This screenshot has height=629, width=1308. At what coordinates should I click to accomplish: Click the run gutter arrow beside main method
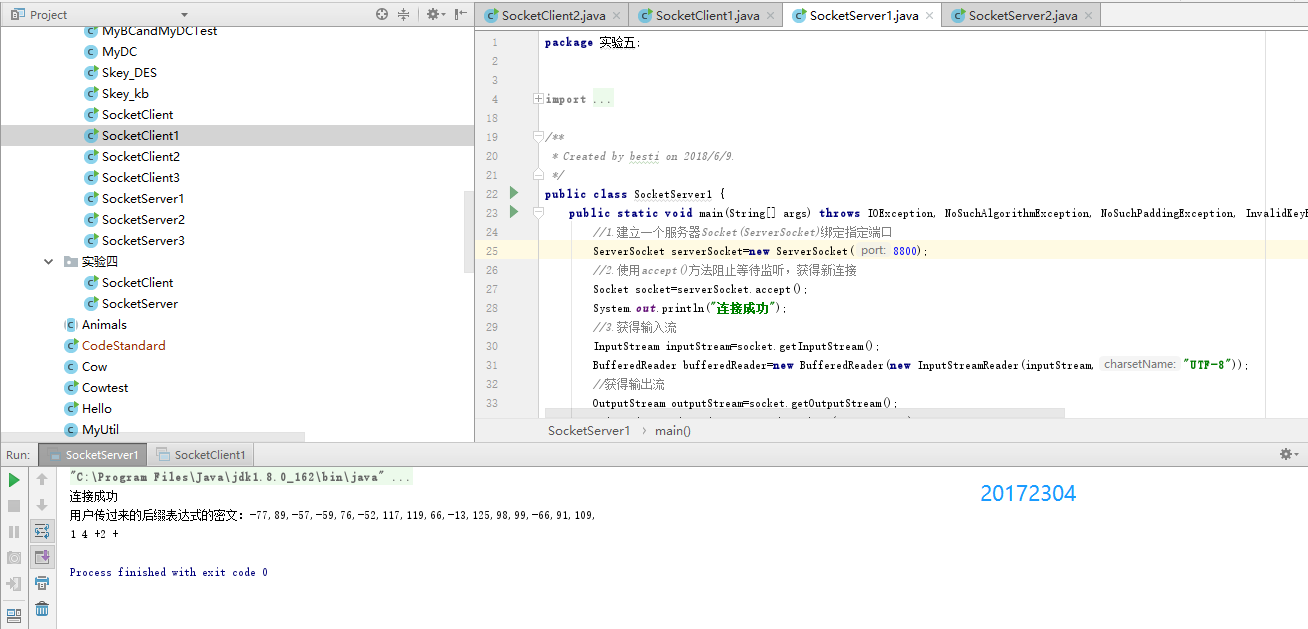point(514,212)
